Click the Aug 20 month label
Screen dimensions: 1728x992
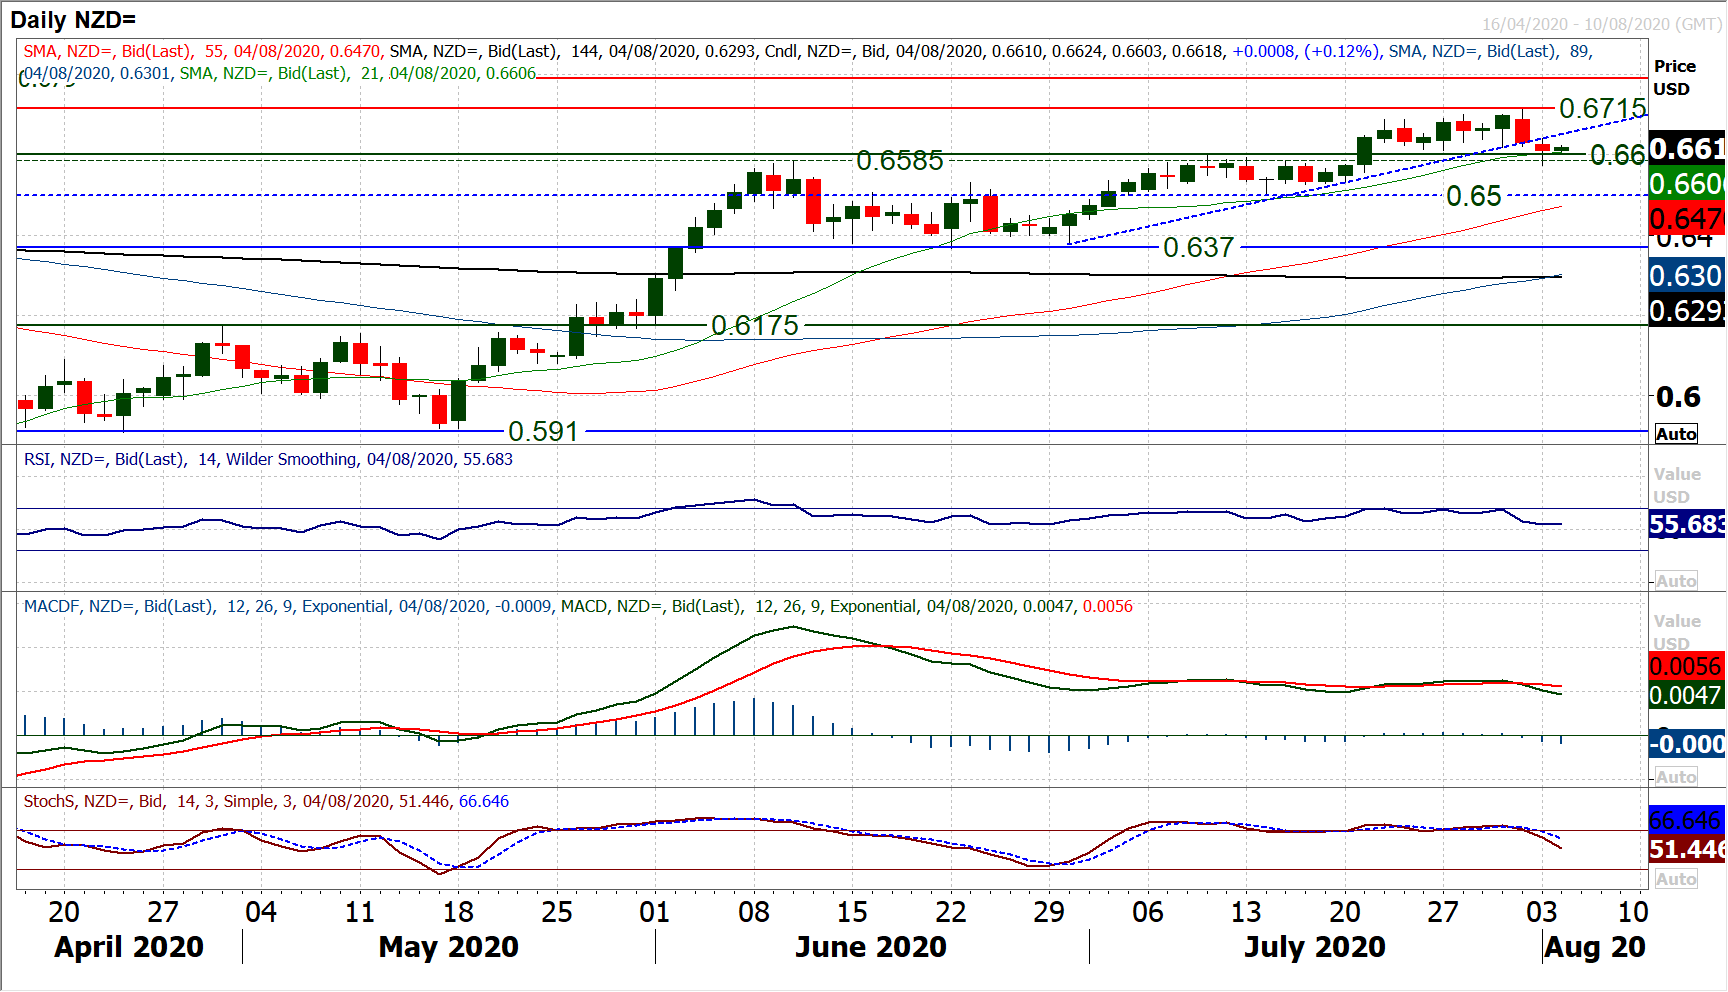click(x=1595, y=947)
